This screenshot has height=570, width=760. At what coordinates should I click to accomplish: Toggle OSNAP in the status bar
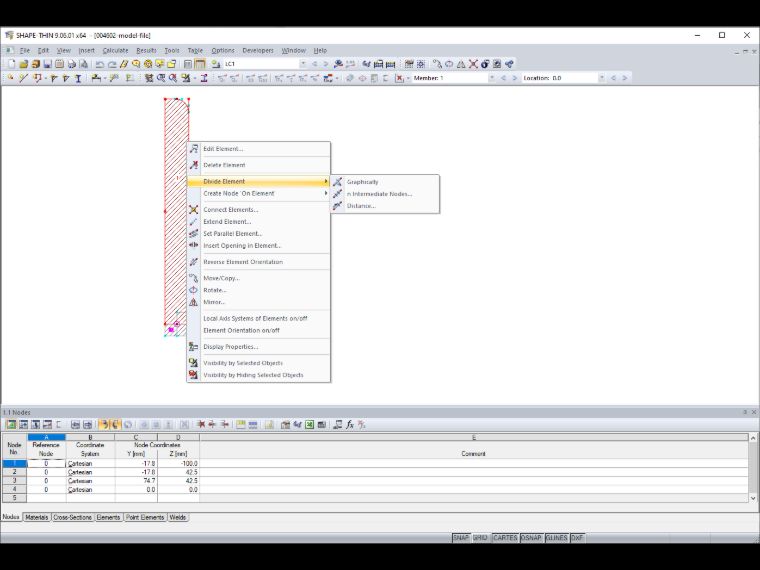pos(531,538)
